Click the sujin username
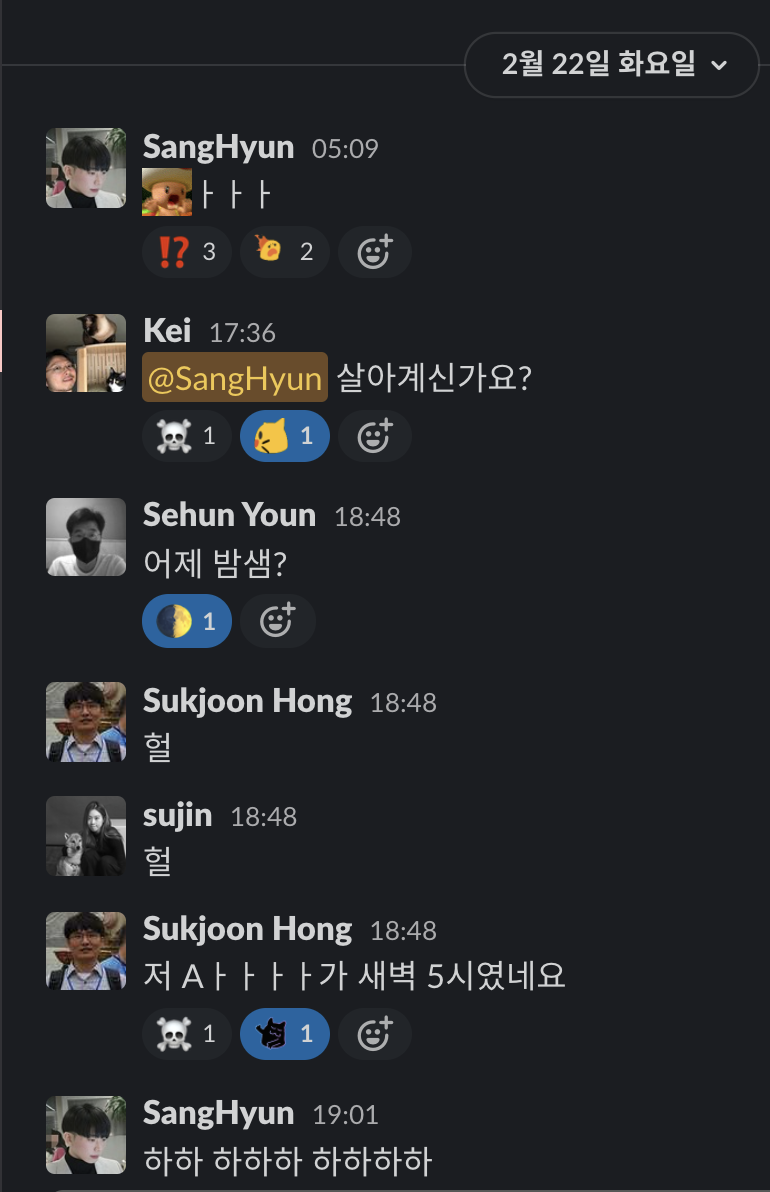This screenshot has width=770, height=1192. (x=177, y=816)
